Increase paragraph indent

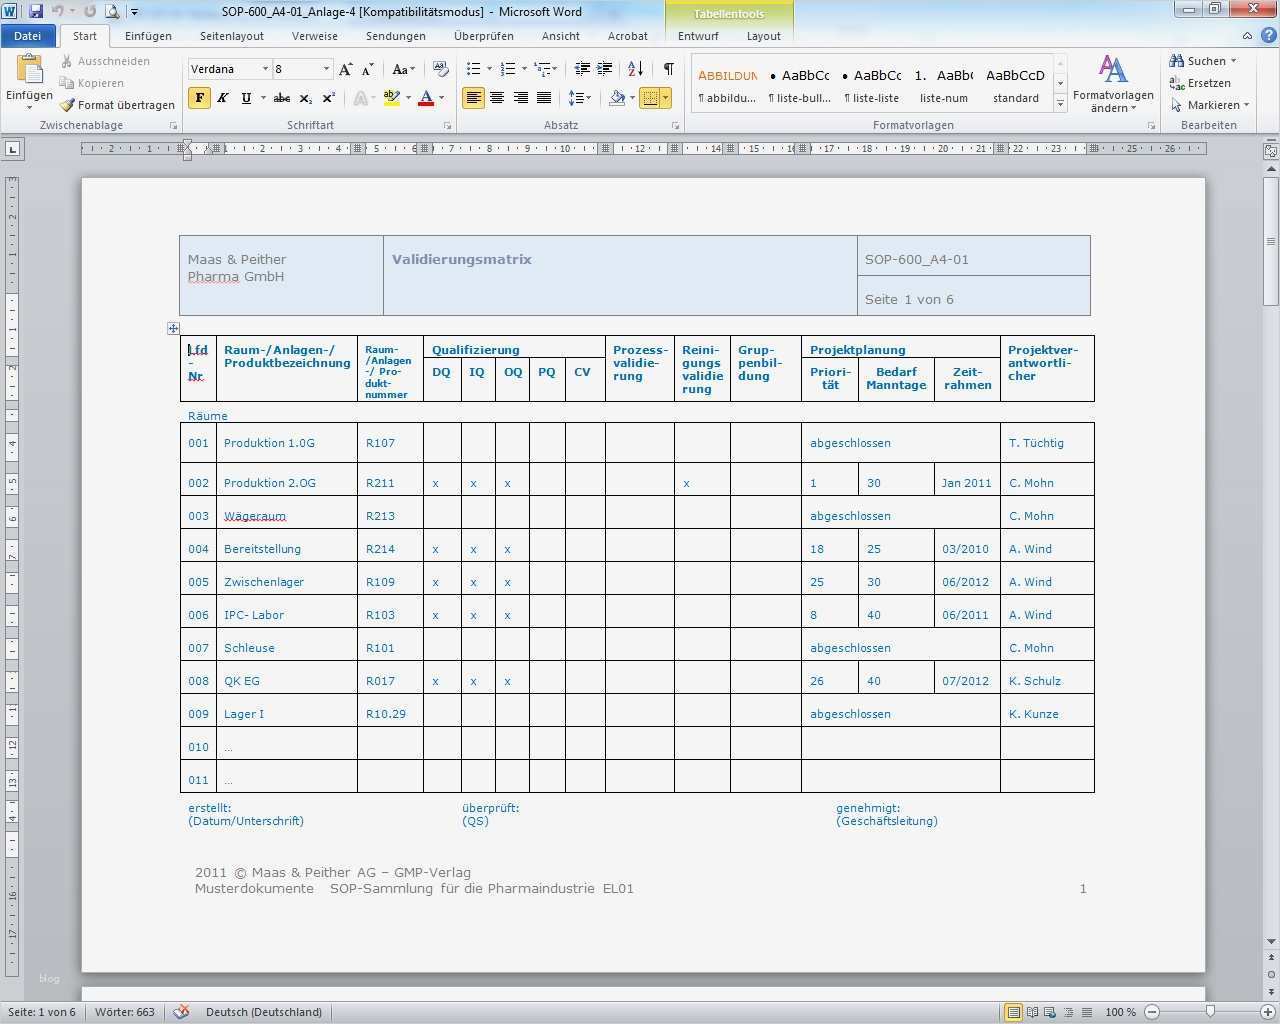pyautogui.click(x=605, y=69)
